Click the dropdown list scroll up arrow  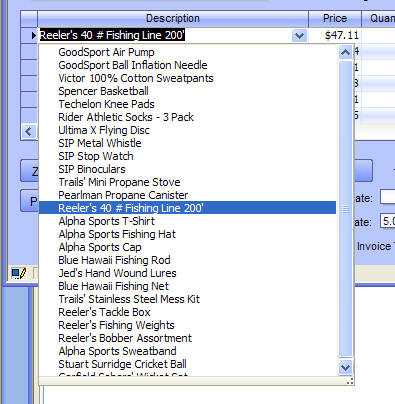pos(345,52)
